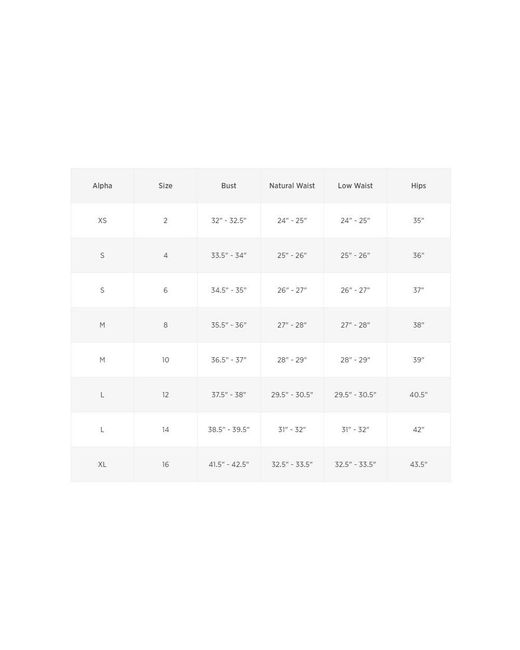This screenshot has width=520, height=650.
Task: Select natural waist 29.5" - 30.5" cell
Action: coord(292,395)
